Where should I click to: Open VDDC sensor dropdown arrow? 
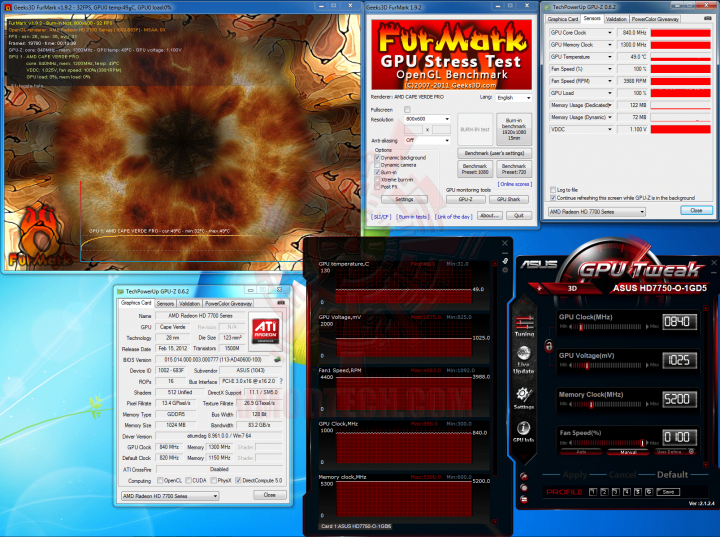click(x=610, y=130)
